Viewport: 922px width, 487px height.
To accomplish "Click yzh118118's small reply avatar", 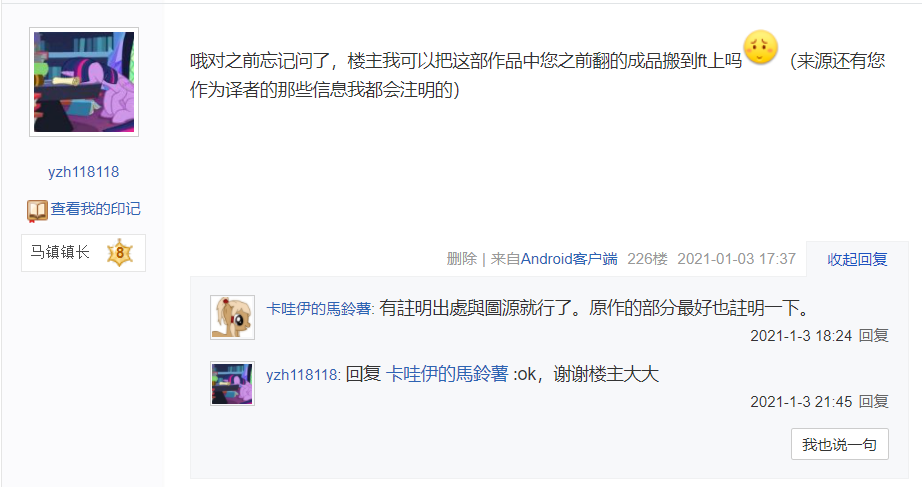I will click(x=232, y=383).
